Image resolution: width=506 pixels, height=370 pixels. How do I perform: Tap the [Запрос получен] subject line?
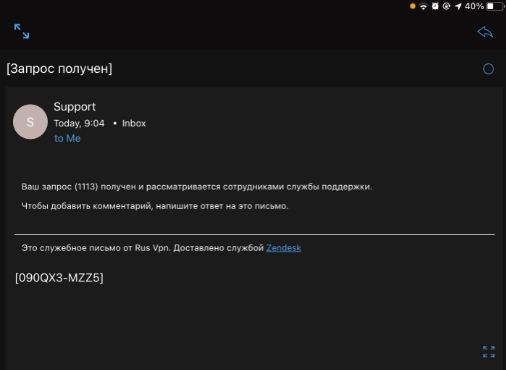pyautogui.click(x=59, y=69)
